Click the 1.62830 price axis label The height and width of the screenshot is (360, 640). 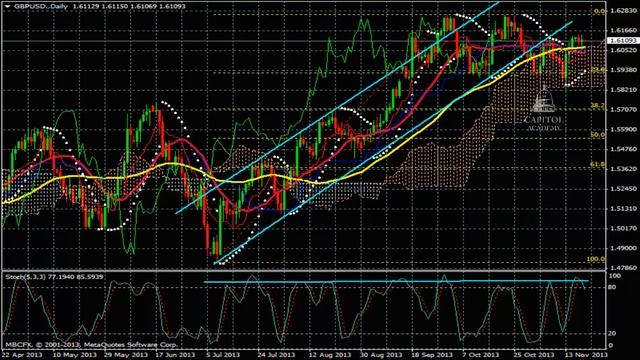(623, 11)
